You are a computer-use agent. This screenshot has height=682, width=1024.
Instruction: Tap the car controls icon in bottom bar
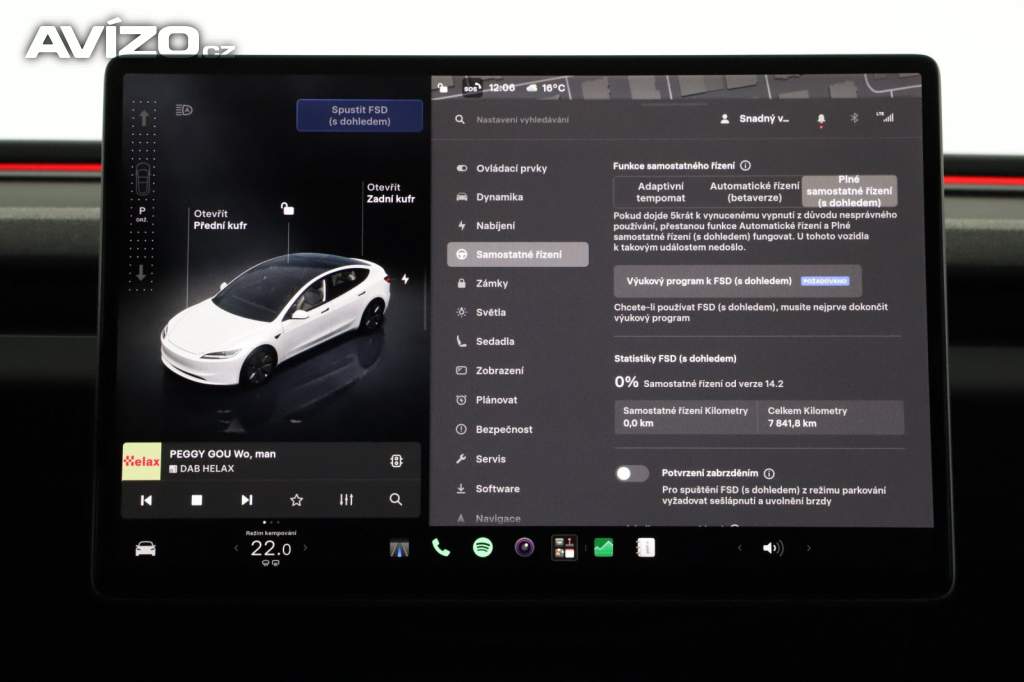(145, 549)
